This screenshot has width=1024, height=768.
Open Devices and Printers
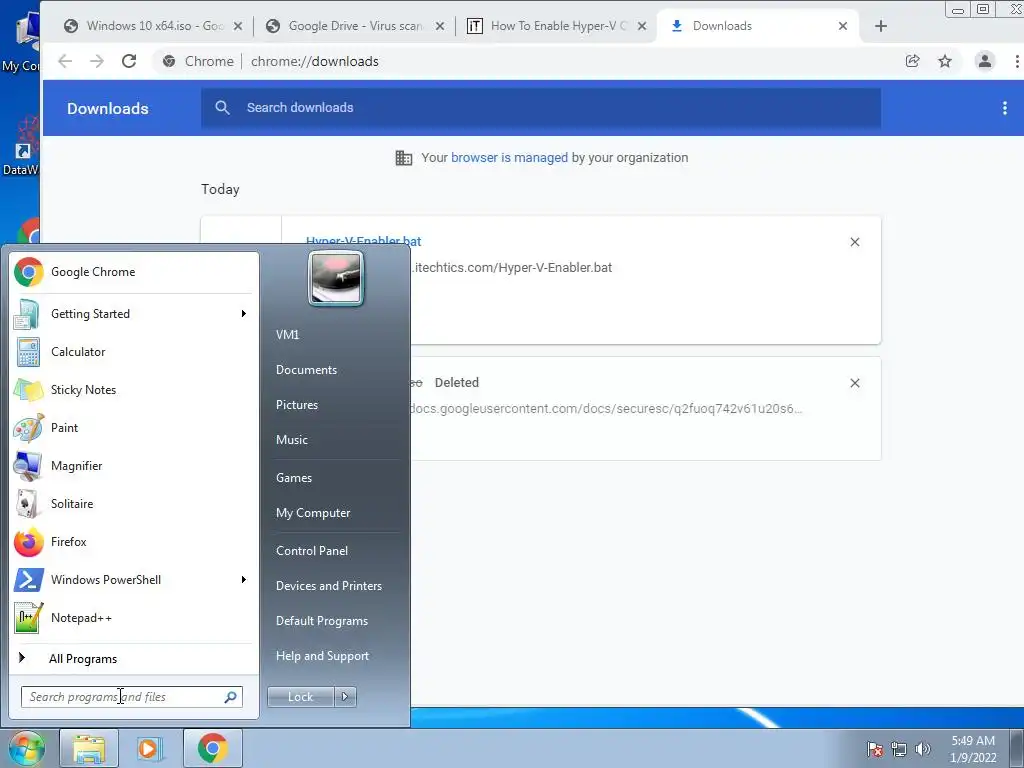pyautogui.click(x=328, y=586)
